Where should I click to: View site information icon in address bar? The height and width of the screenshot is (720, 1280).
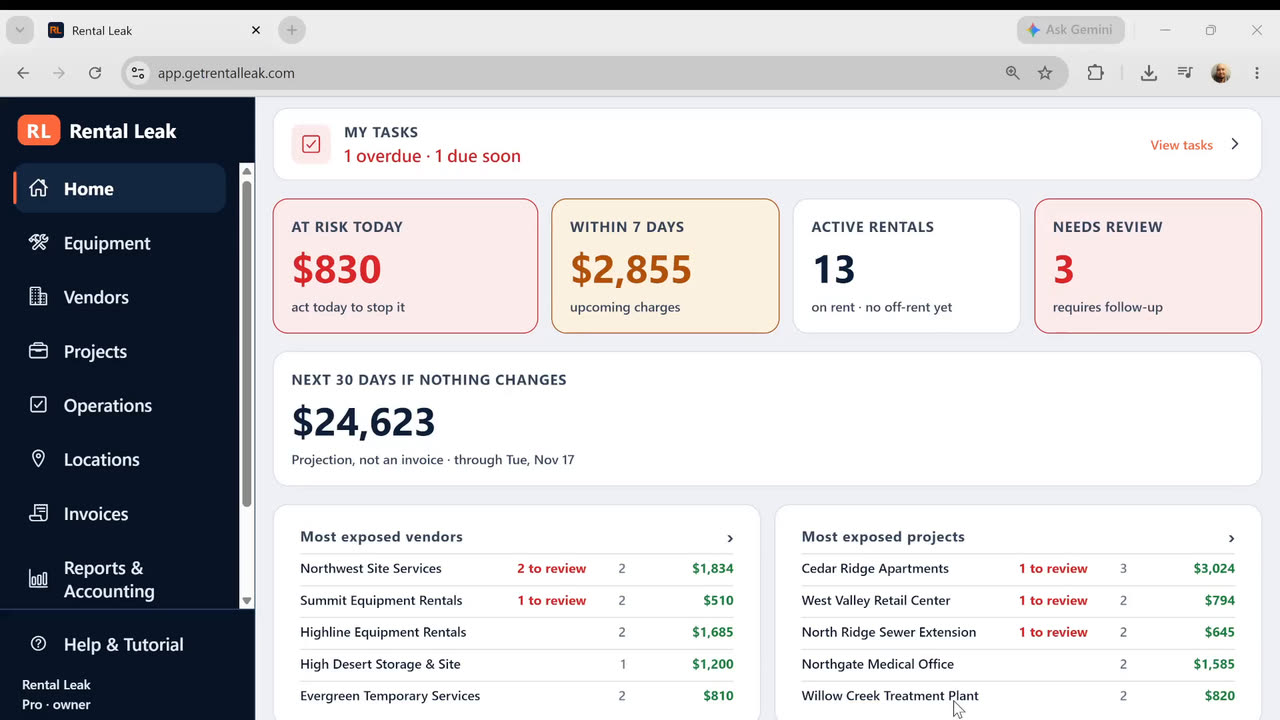(139, 73)
